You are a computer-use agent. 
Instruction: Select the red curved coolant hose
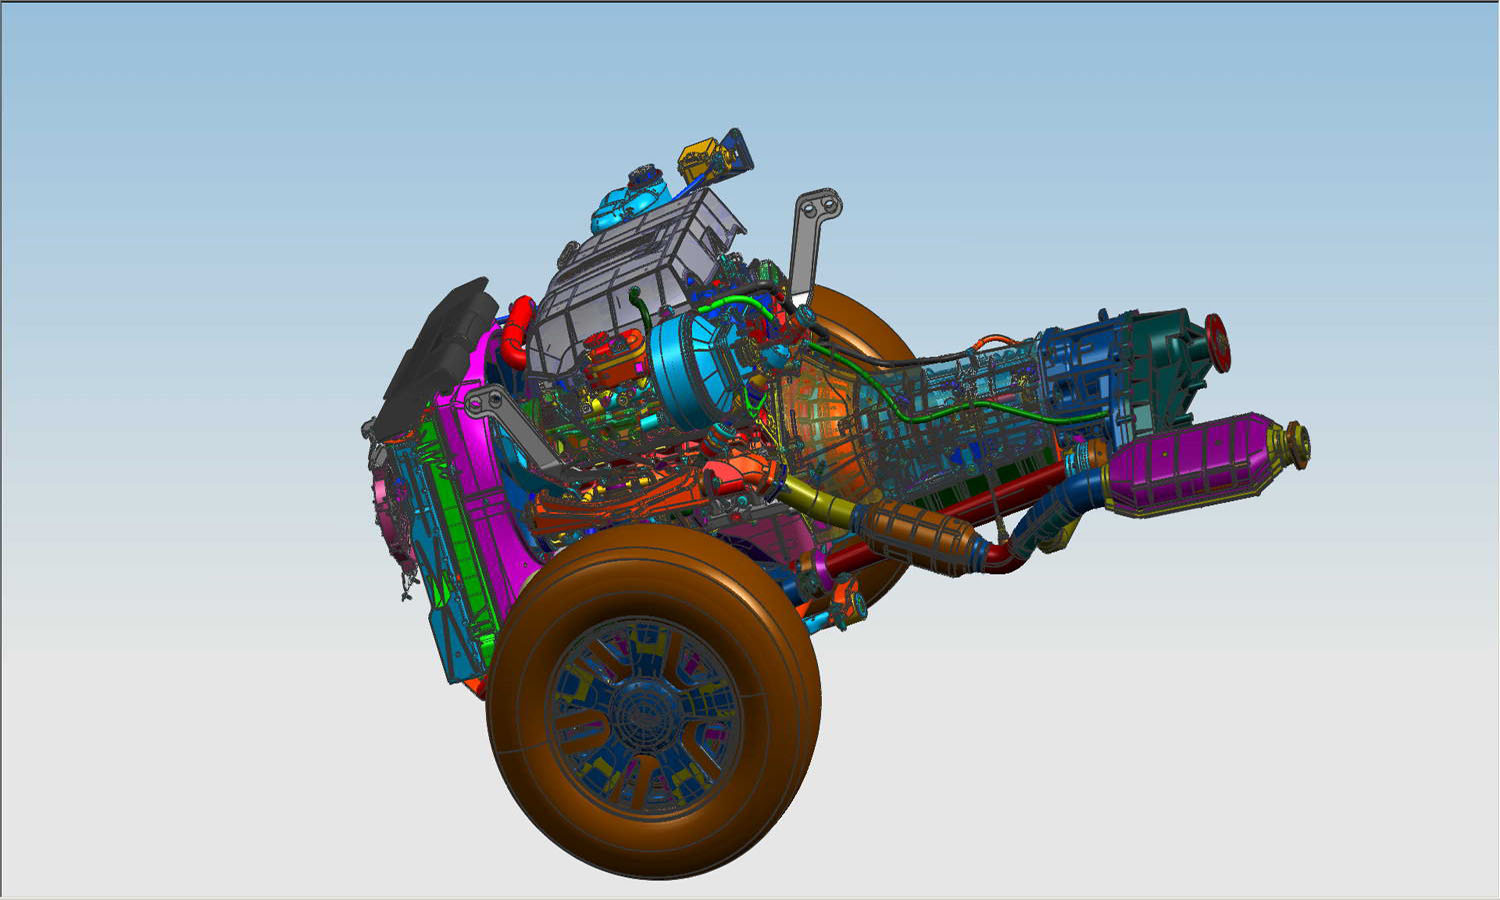tap(516, 330)
